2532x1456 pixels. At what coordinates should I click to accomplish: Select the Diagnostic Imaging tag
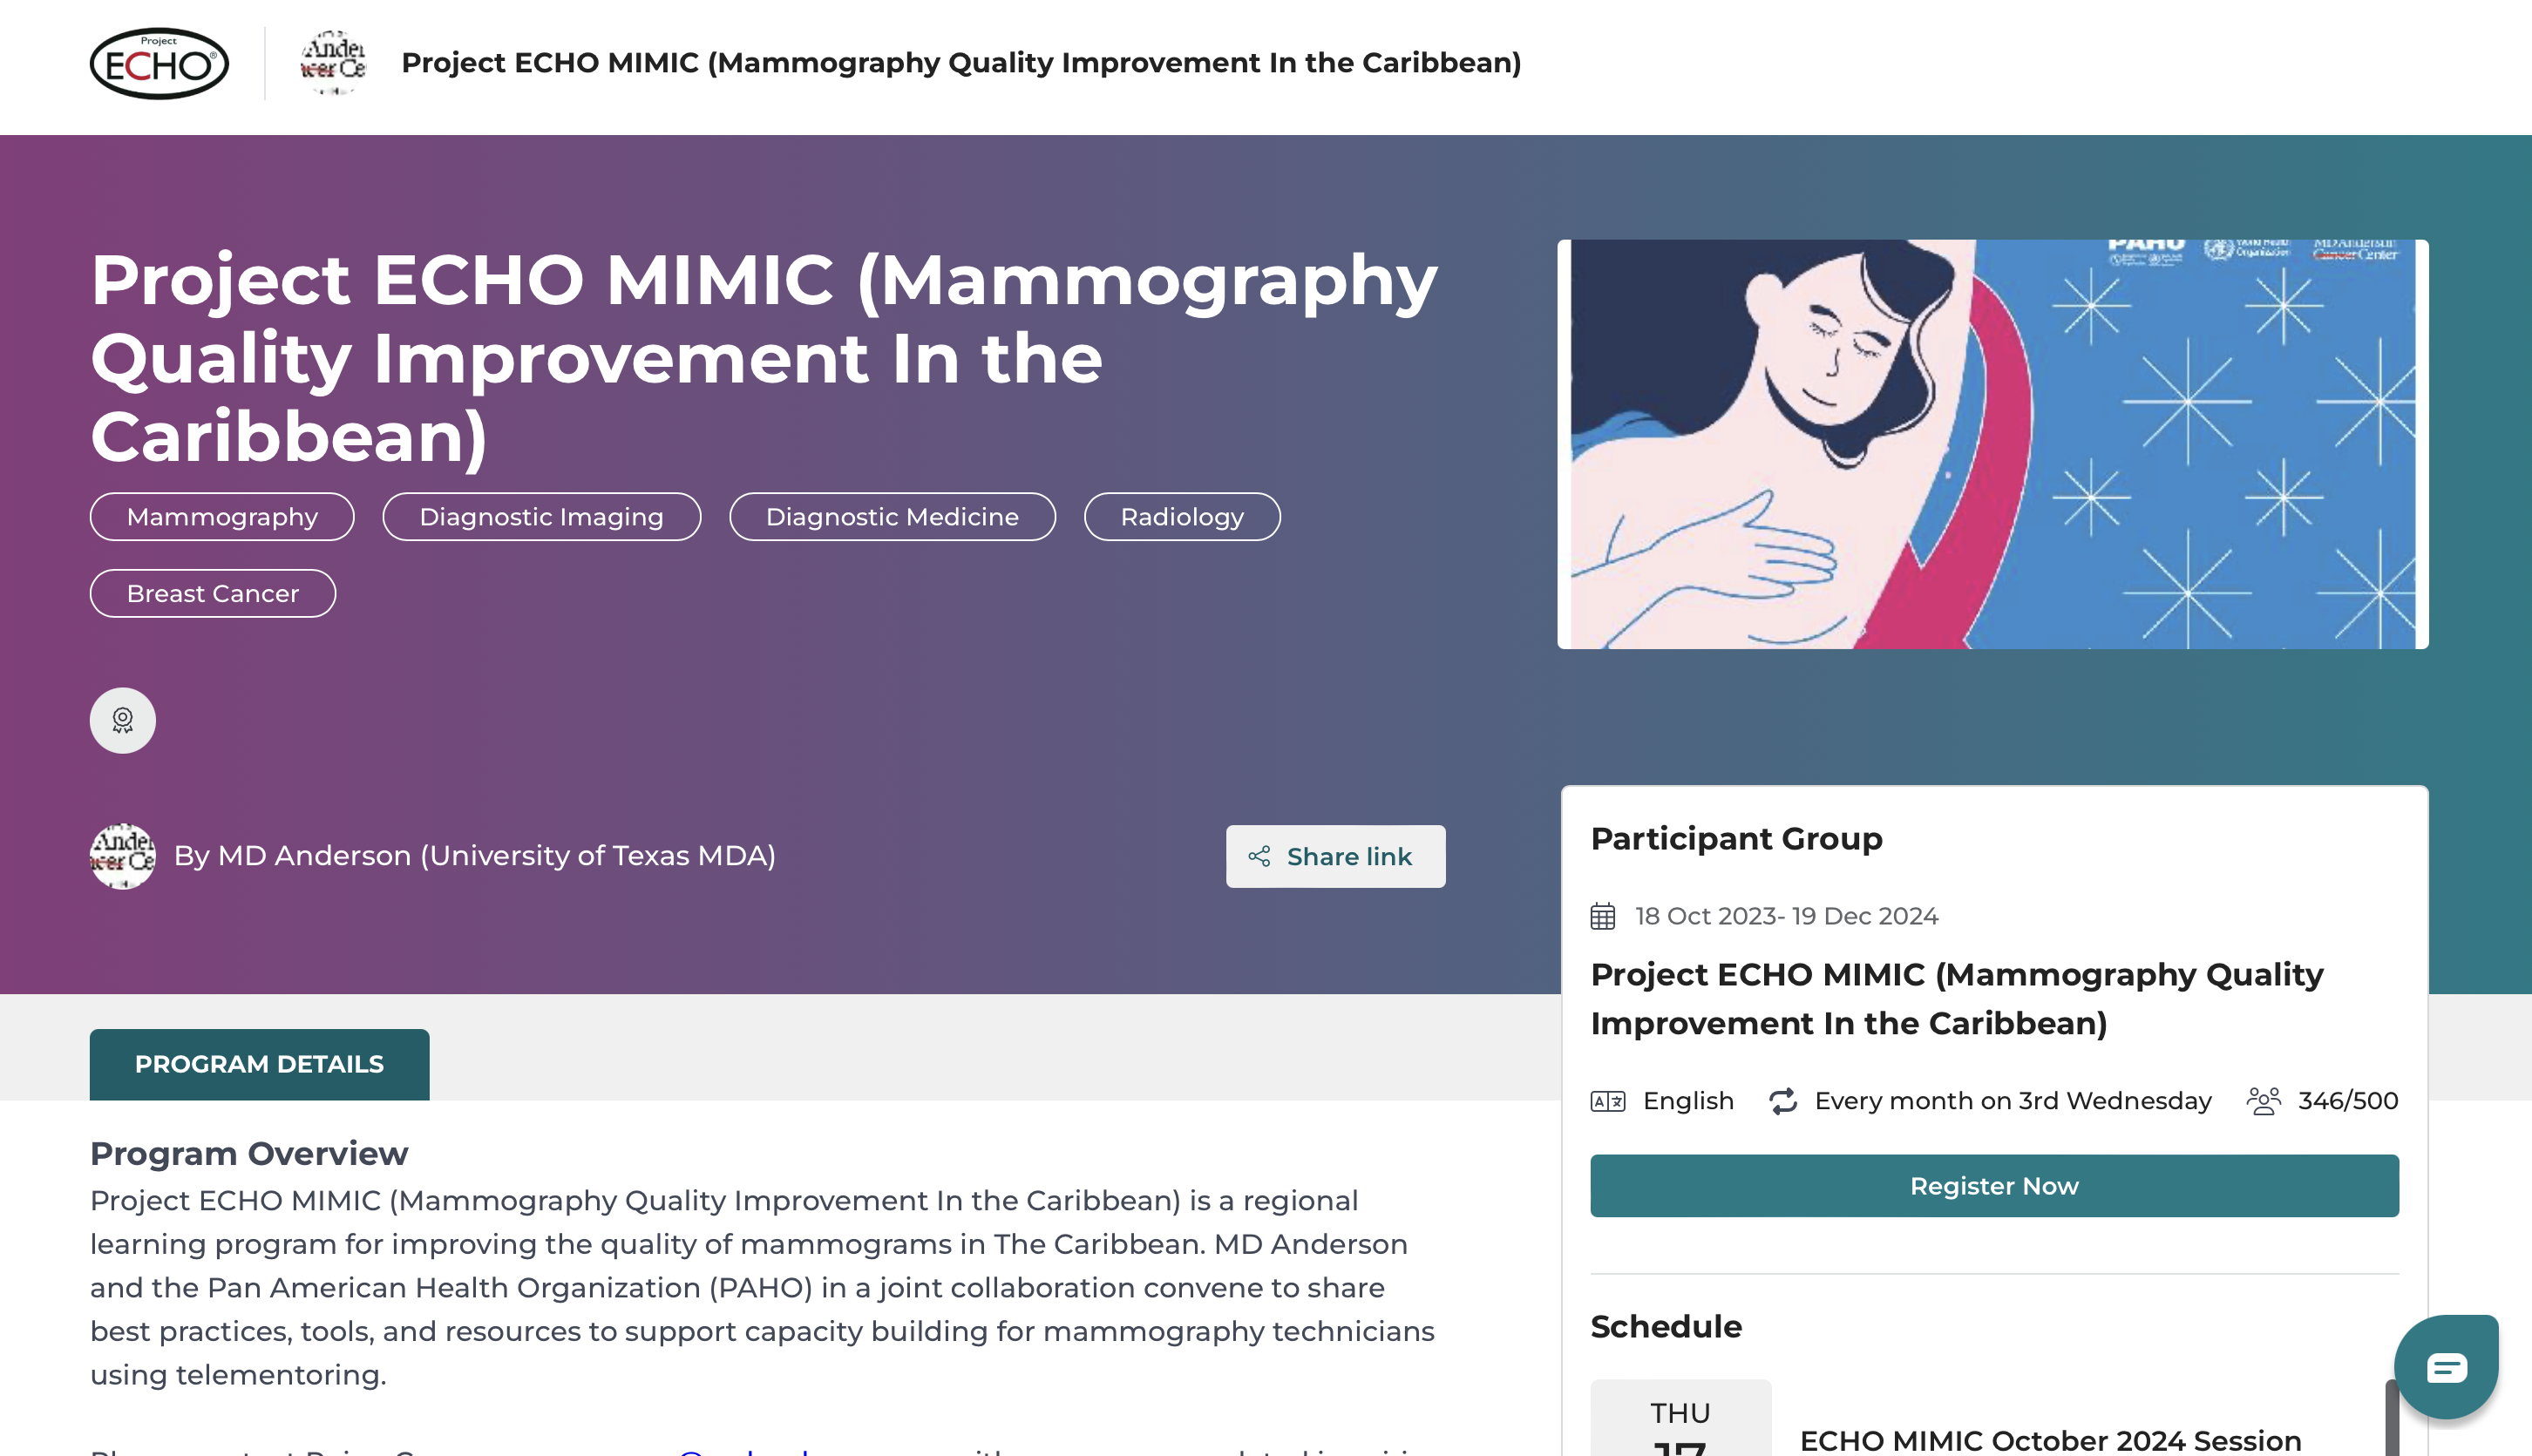541,517
